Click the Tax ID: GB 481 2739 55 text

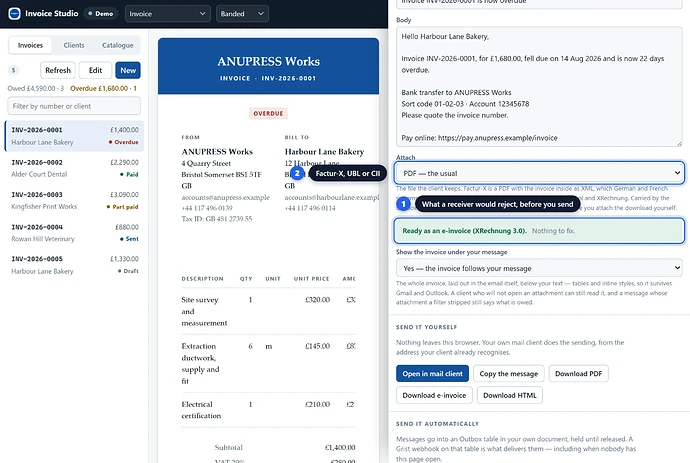click(217, 219)
